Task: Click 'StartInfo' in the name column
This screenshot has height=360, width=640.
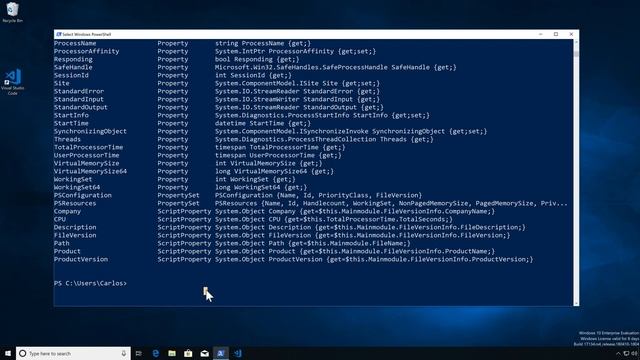Action: tap(71, 116)
